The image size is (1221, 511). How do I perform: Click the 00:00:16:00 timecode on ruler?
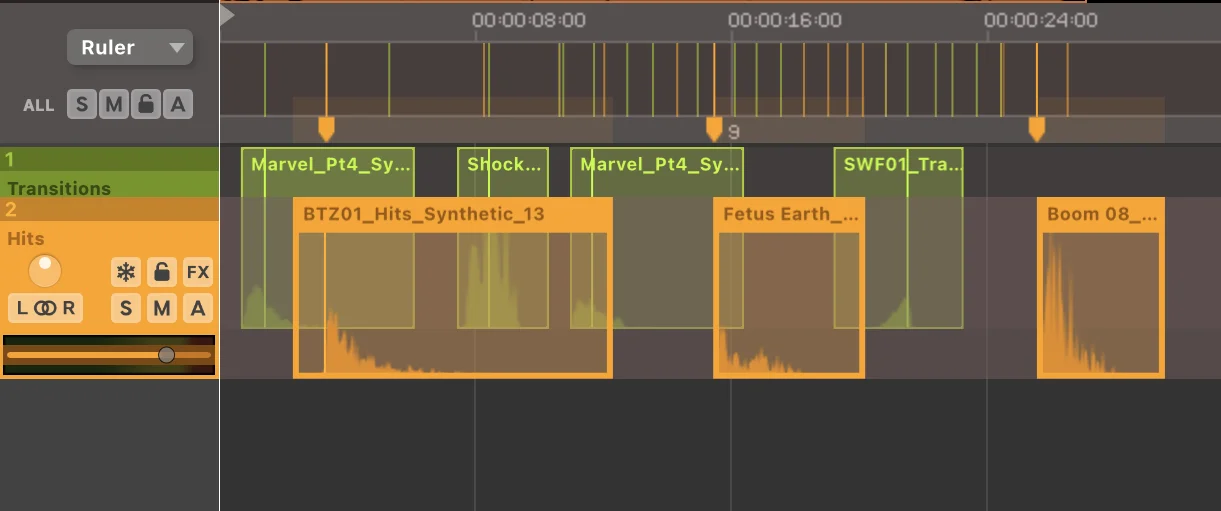pos(785,20)
